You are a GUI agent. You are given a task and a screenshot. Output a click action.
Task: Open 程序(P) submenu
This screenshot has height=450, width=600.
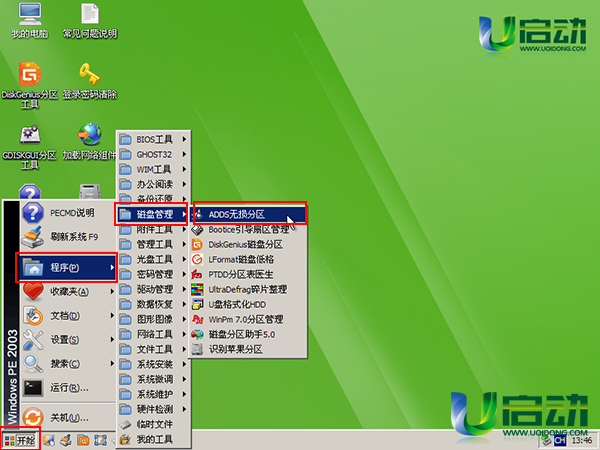pos(68,267)
